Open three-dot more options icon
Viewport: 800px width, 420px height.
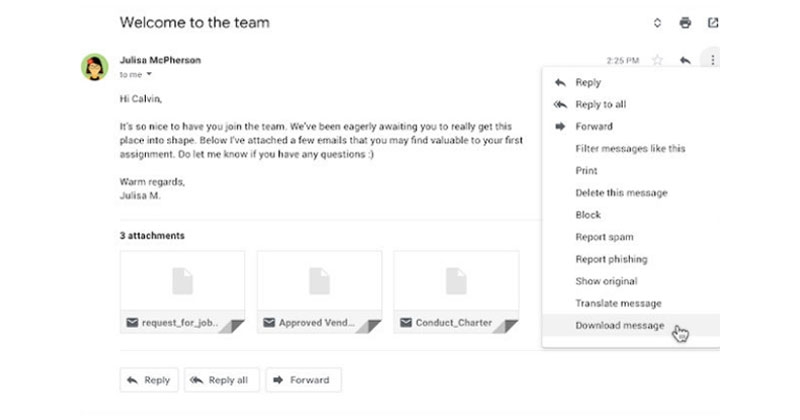coord(712,60)
